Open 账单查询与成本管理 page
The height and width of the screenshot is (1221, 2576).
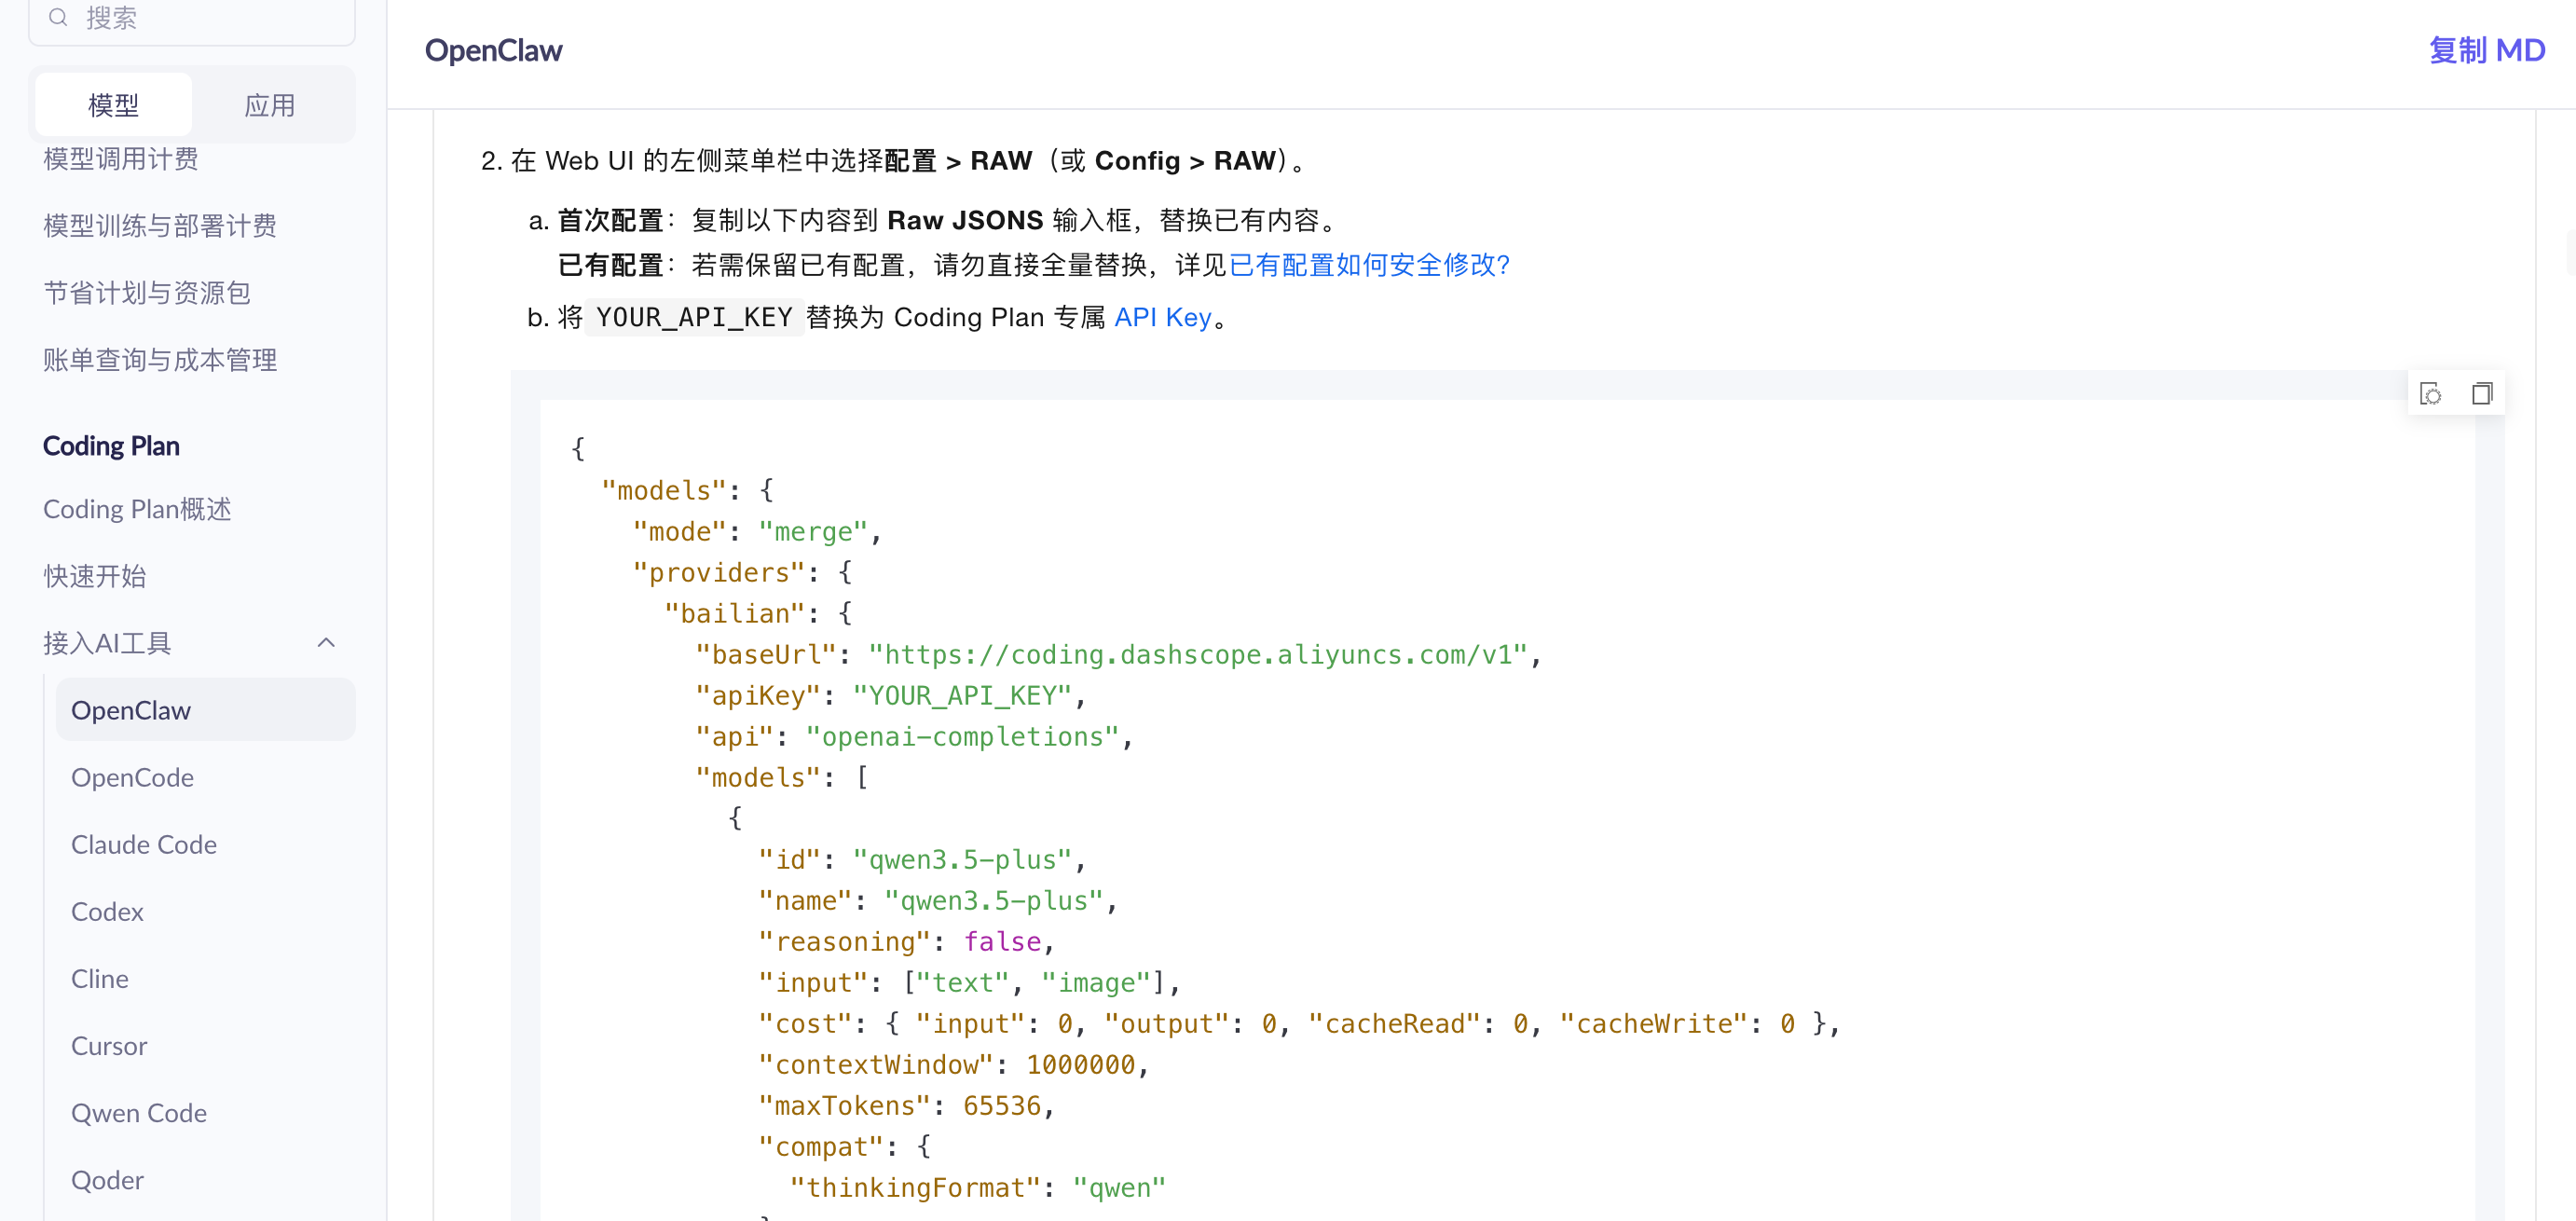tap(160, 360)
